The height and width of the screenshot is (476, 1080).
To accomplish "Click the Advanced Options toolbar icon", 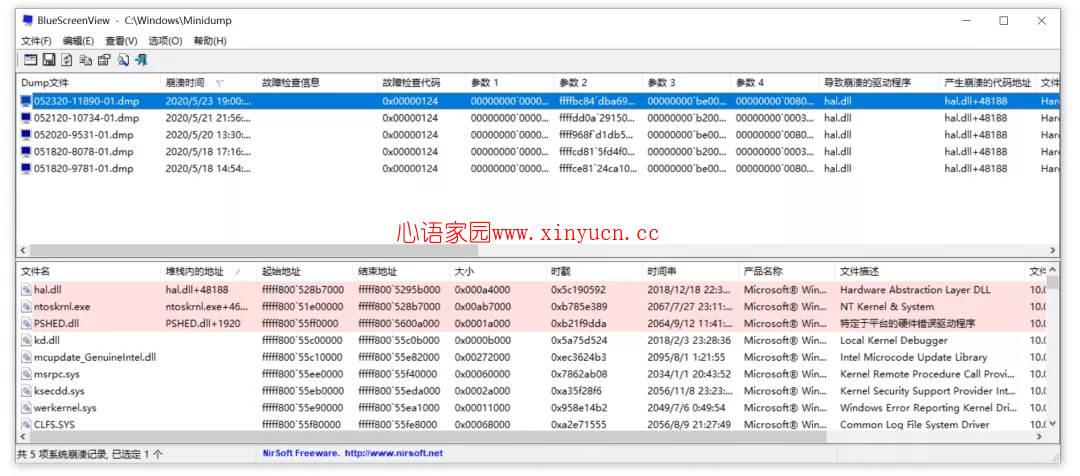I will click(x=30, y=60).
